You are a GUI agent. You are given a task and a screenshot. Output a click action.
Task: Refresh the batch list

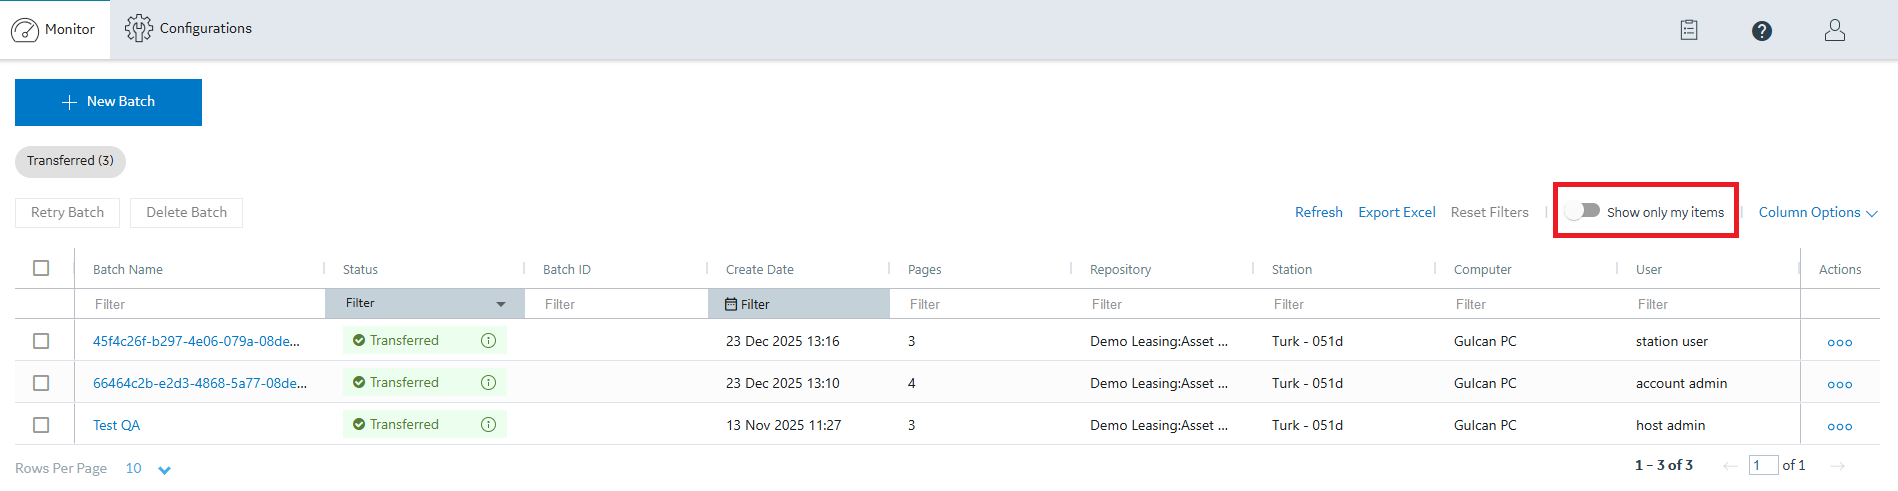[1318, 212]
